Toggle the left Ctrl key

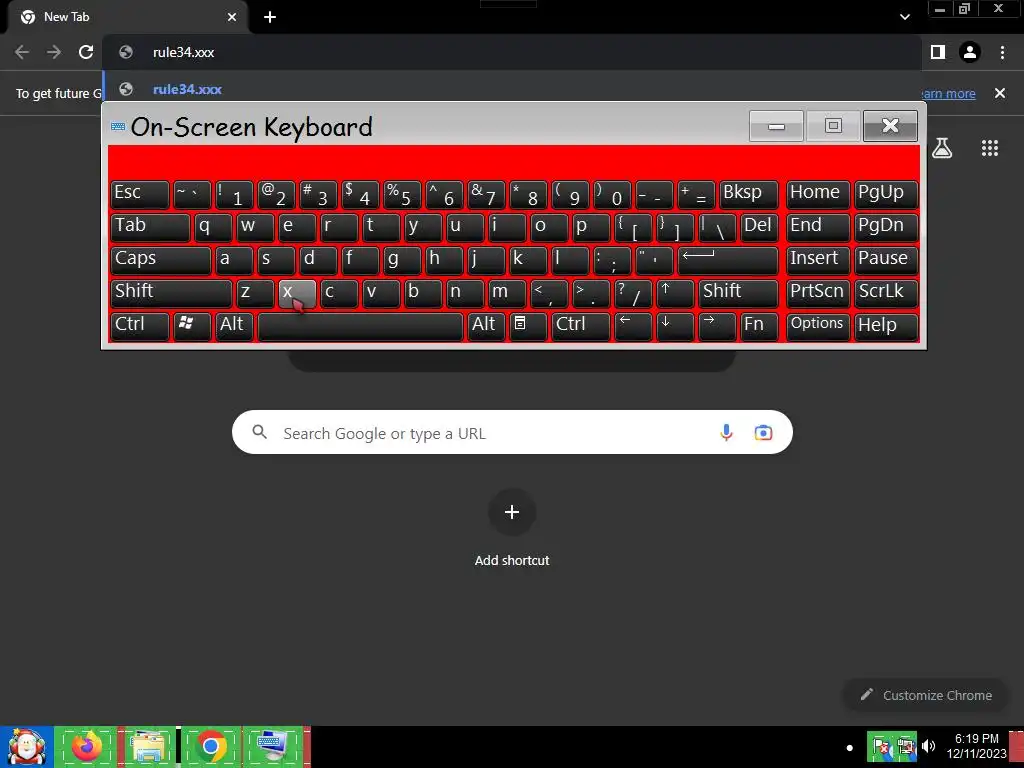tap(140, 326)
